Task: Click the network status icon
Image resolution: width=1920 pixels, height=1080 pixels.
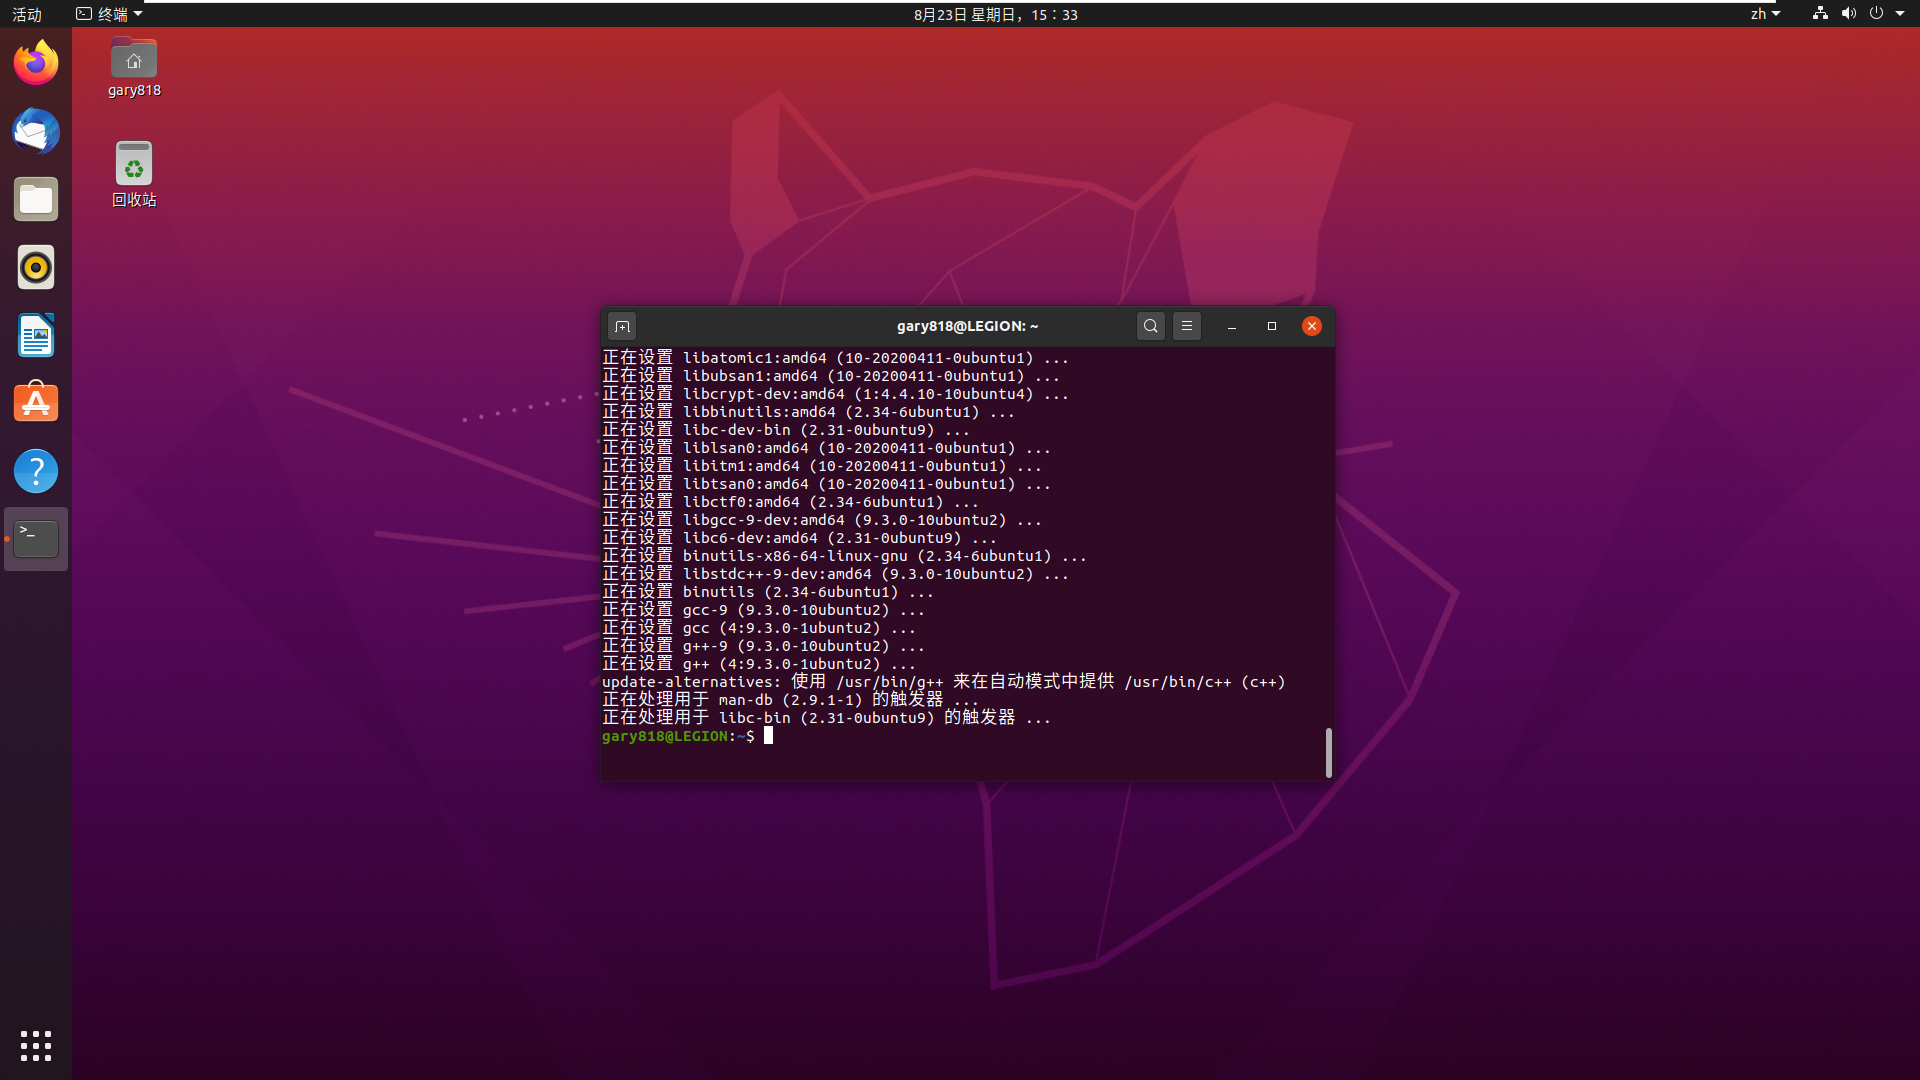Action: 1820,14
